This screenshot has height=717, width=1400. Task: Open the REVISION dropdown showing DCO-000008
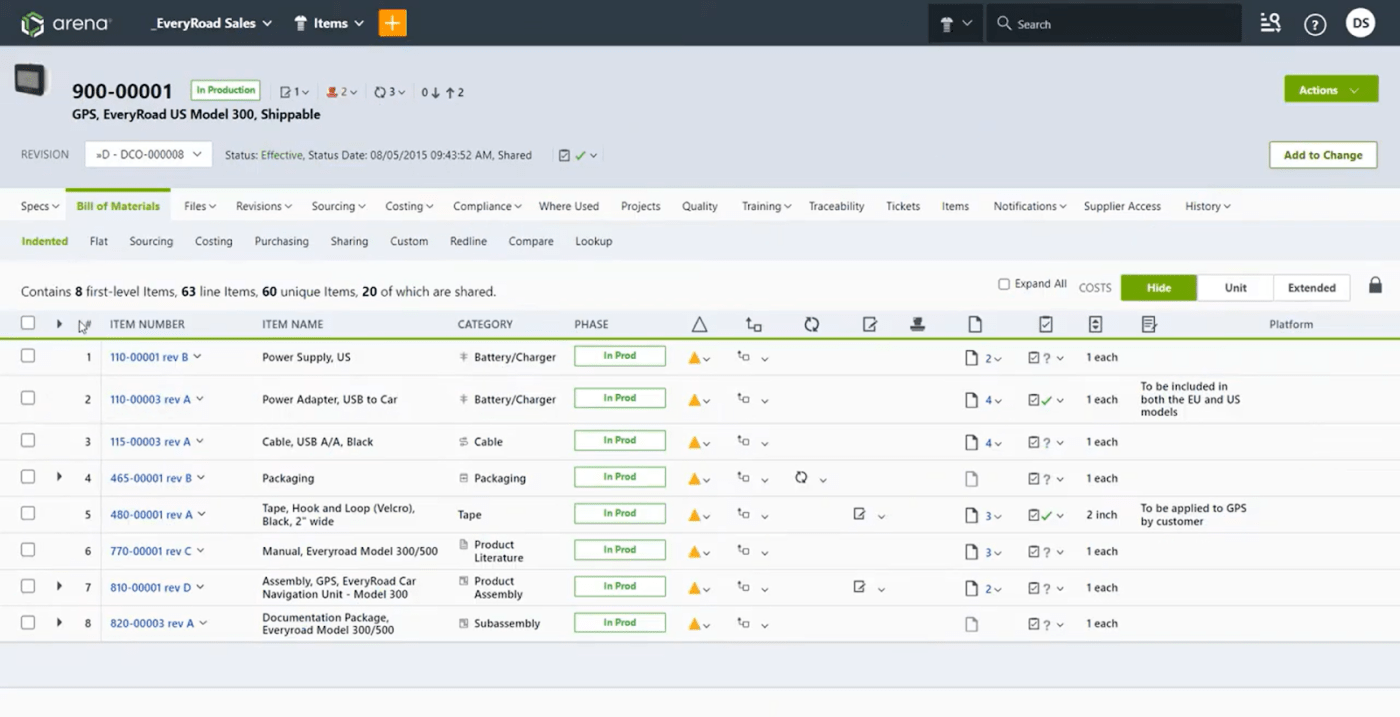coord(147,155)
